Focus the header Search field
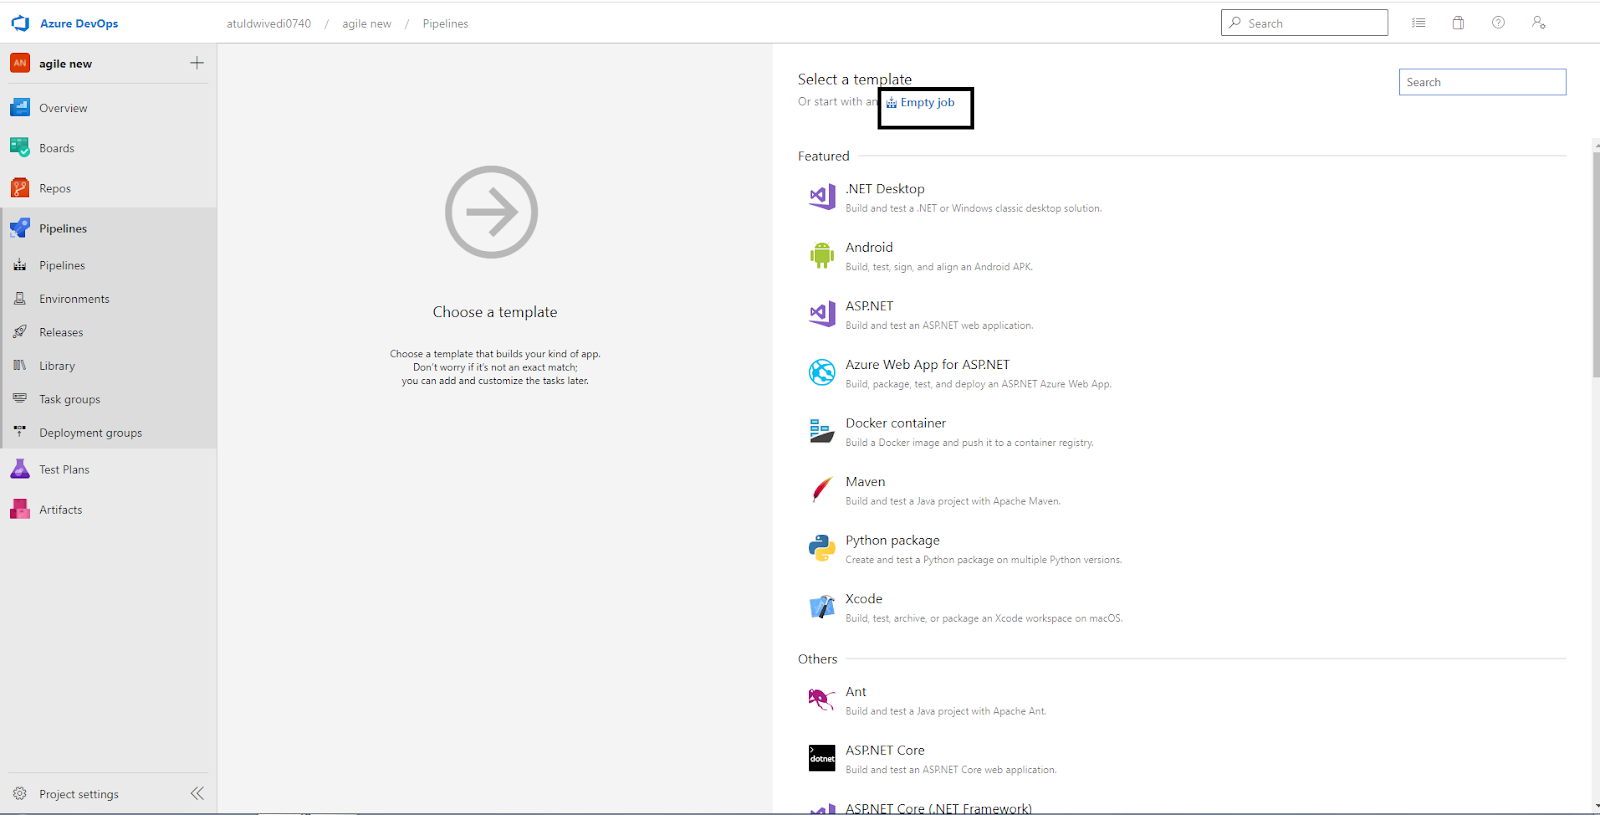The width and height of the screenshot is (1600, 815). (1304, 23)
